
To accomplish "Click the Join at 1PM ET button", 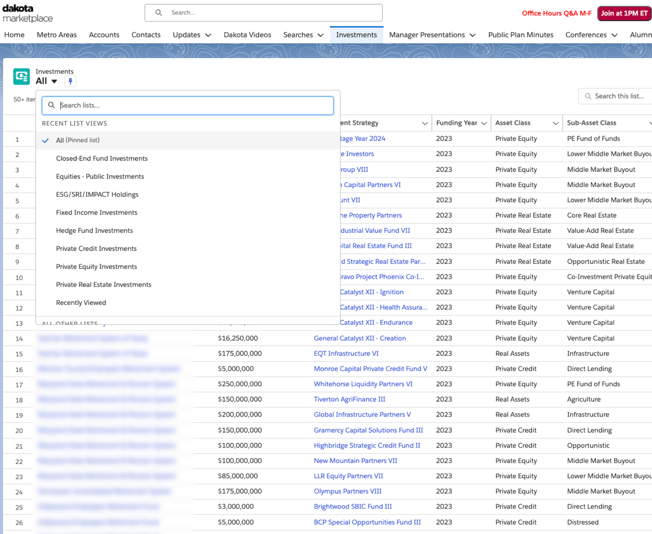I will click(x=624, y=13).
